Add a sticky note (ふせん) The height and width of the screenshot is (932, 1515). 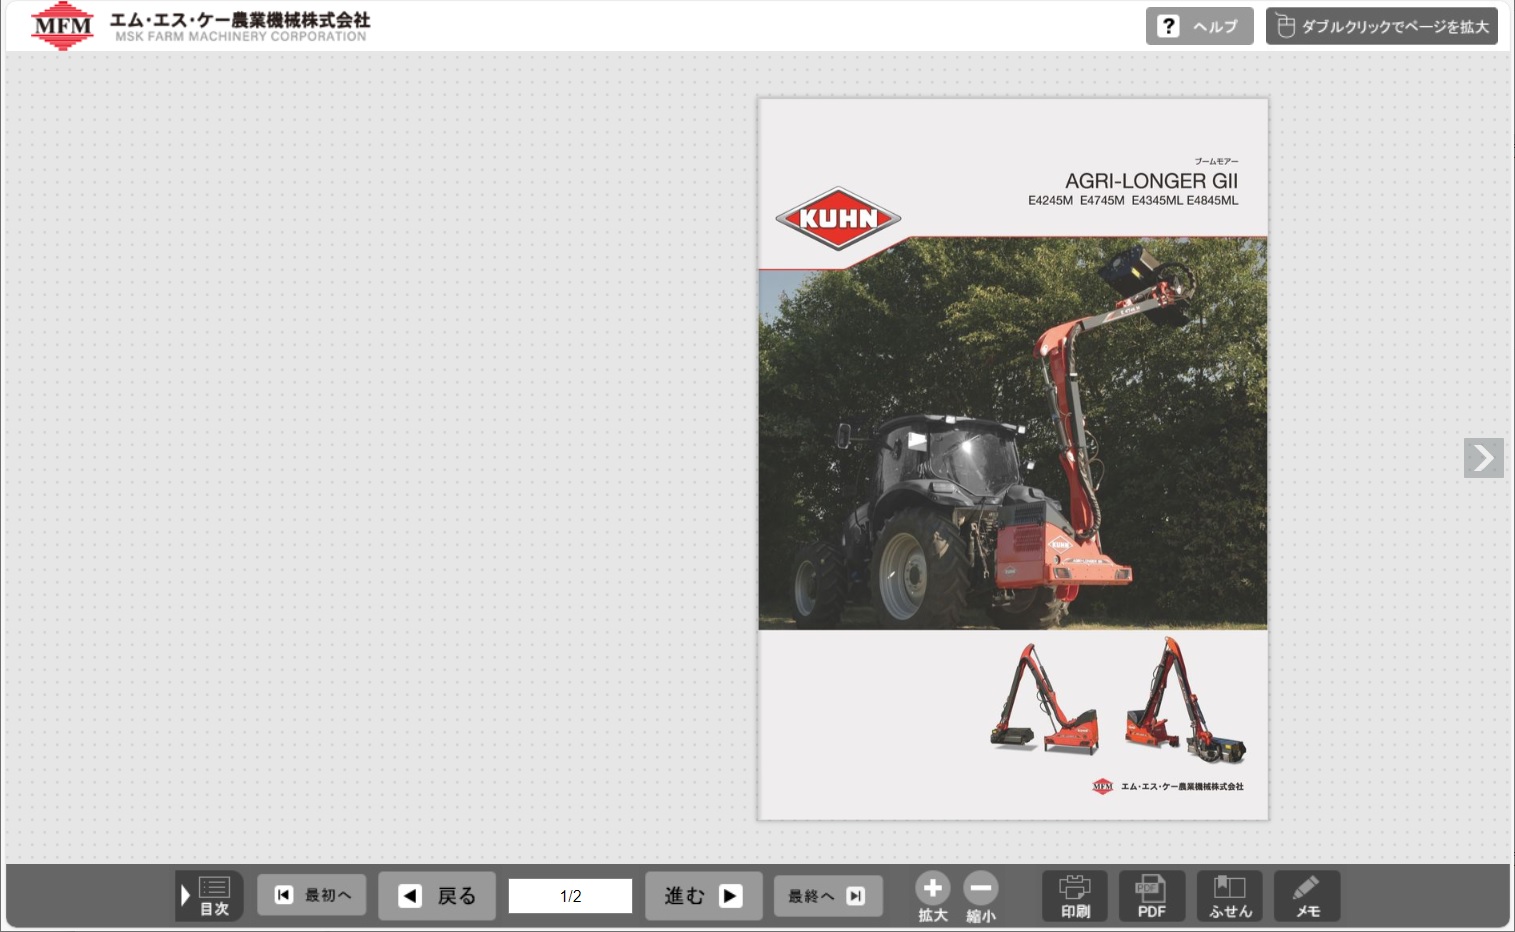coord(1230,896)
